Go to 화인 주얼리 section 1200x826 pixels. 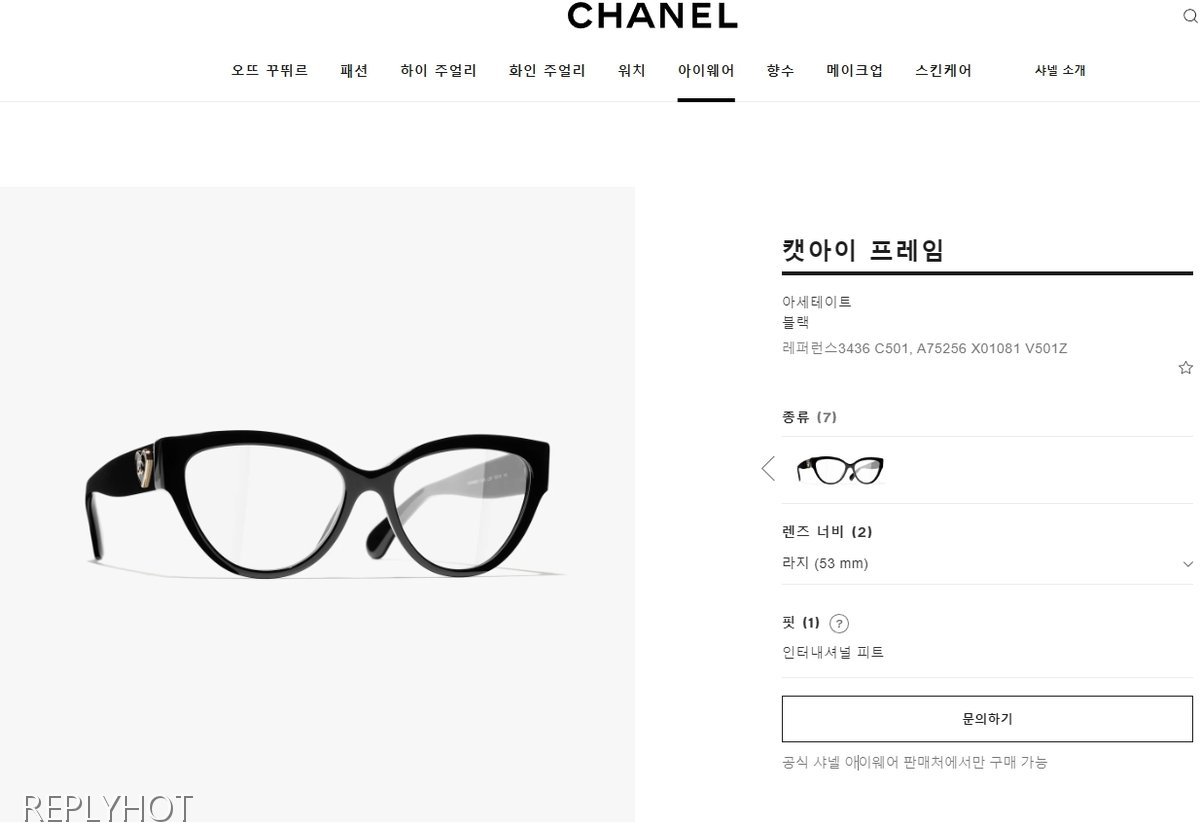pos(547,70)
